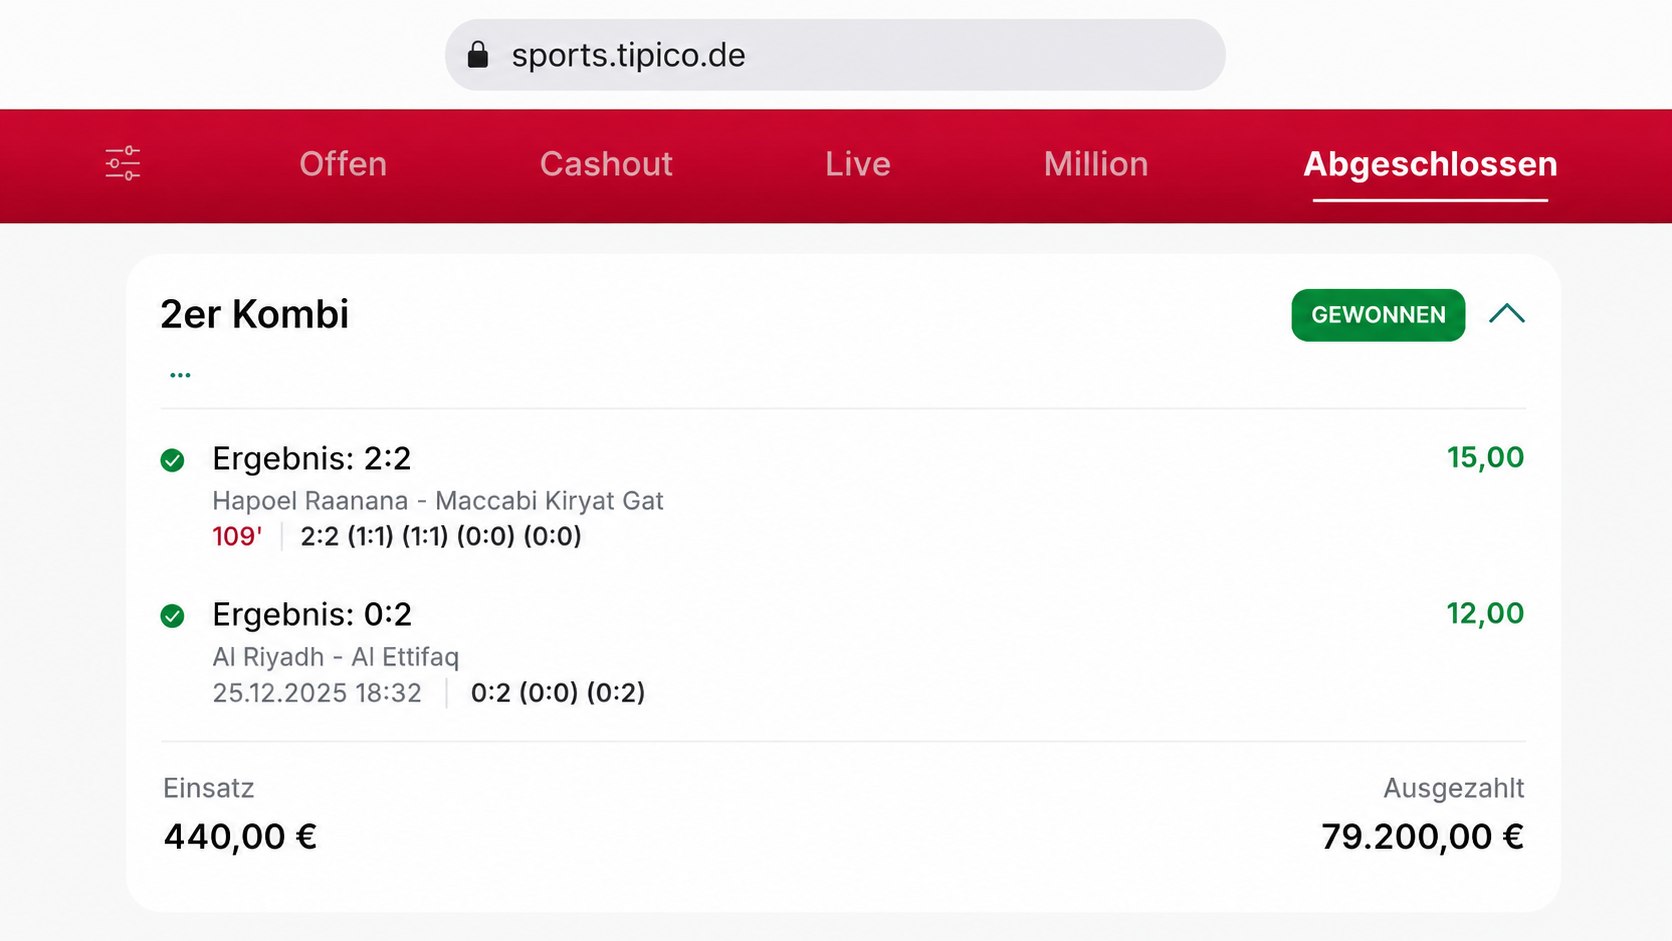Switch to the Cashout tab
This screenshot has height=941, width=1672.
(606, 164)
